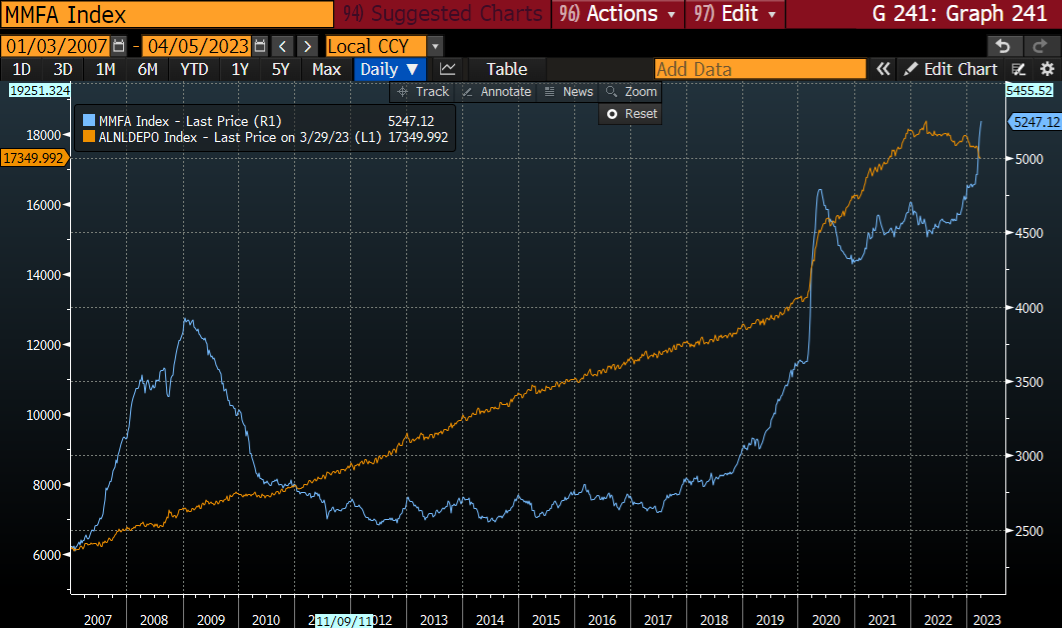Toggle the Annotate mode
The height and width of the screenshot is (628, 1062).
(496, 91)
